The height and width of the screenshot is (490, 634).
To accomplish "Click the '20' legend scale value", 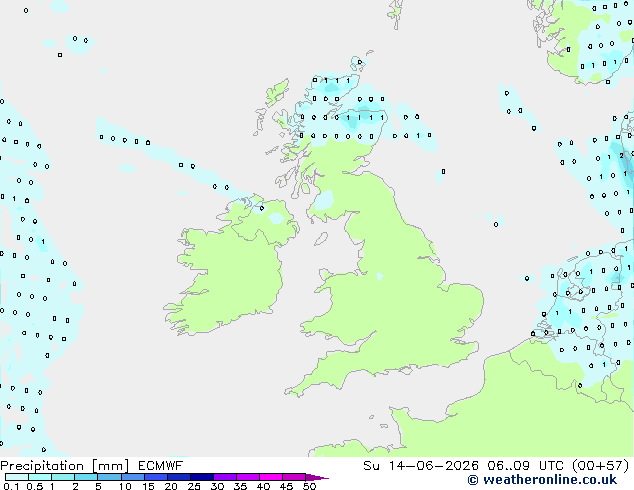I will tap(171, 486).
